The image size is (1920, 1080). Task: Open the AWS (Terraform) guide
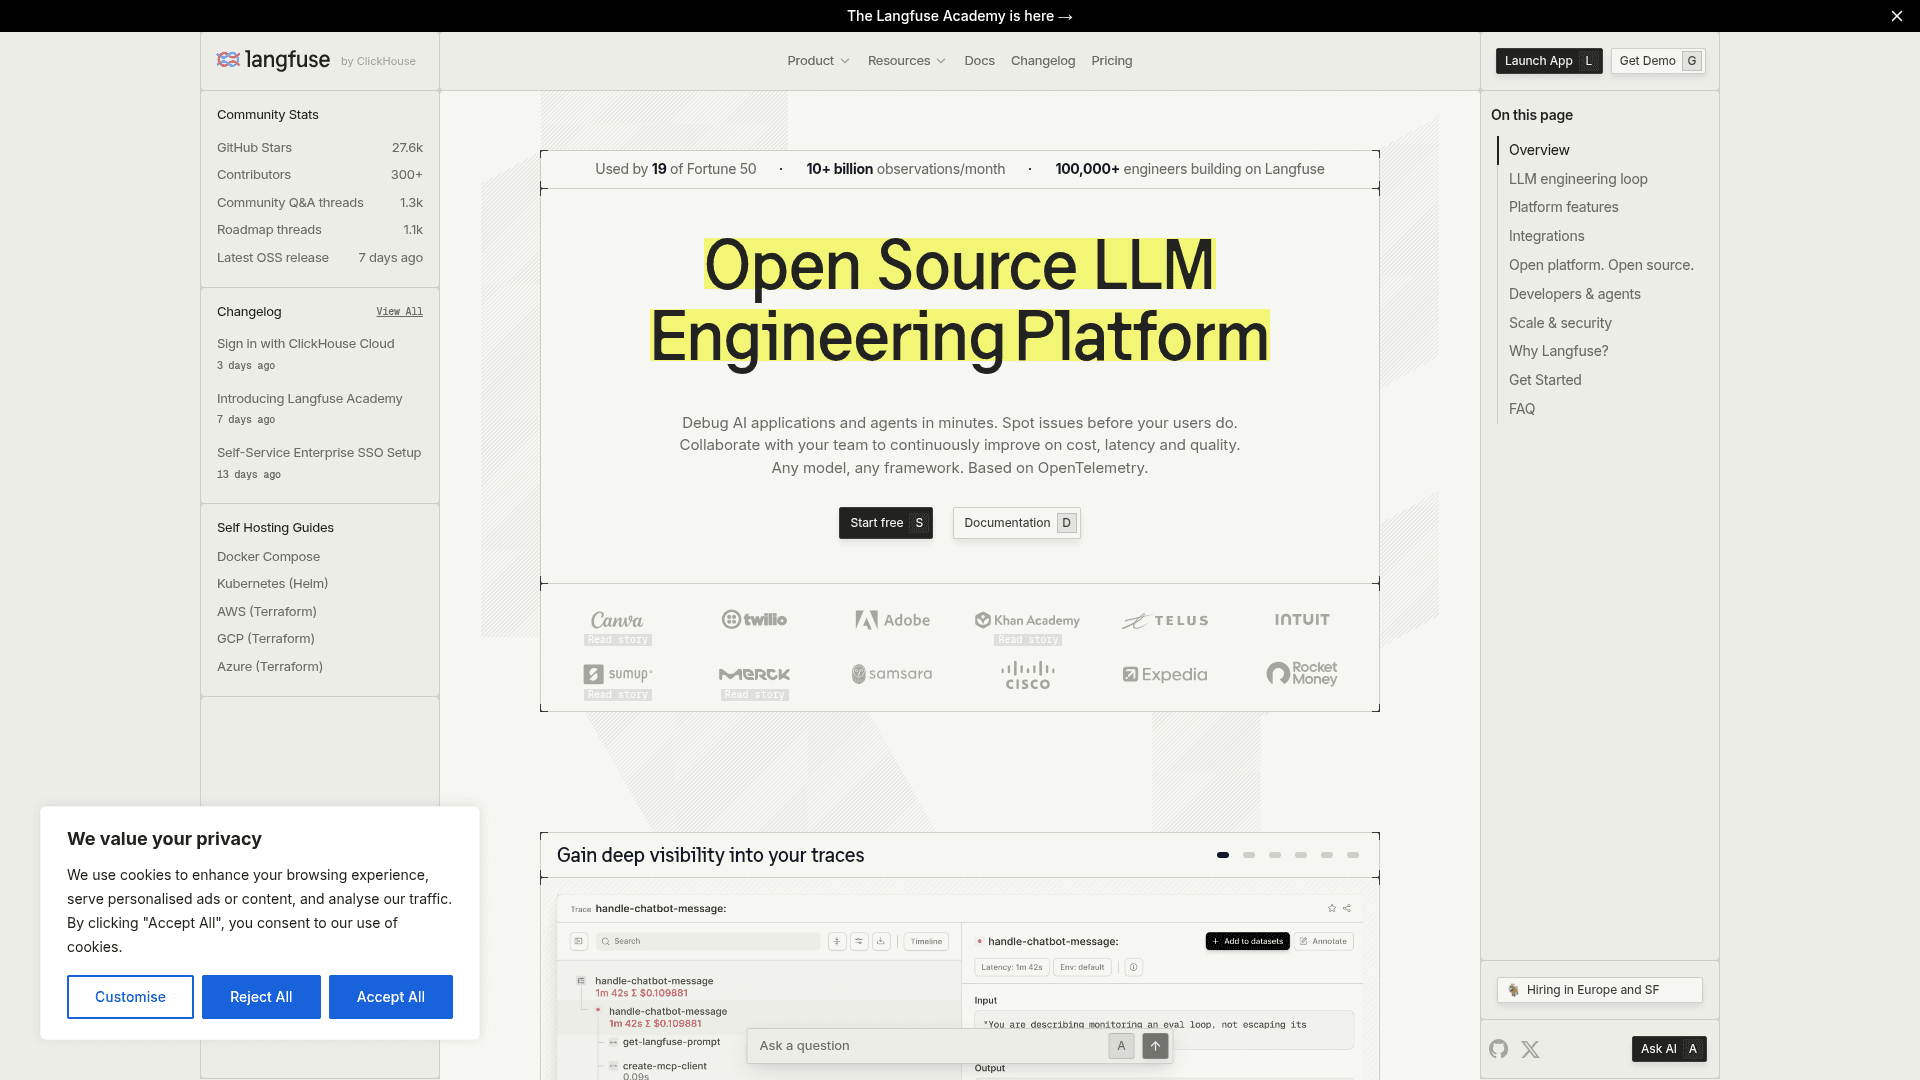(267, 612)
